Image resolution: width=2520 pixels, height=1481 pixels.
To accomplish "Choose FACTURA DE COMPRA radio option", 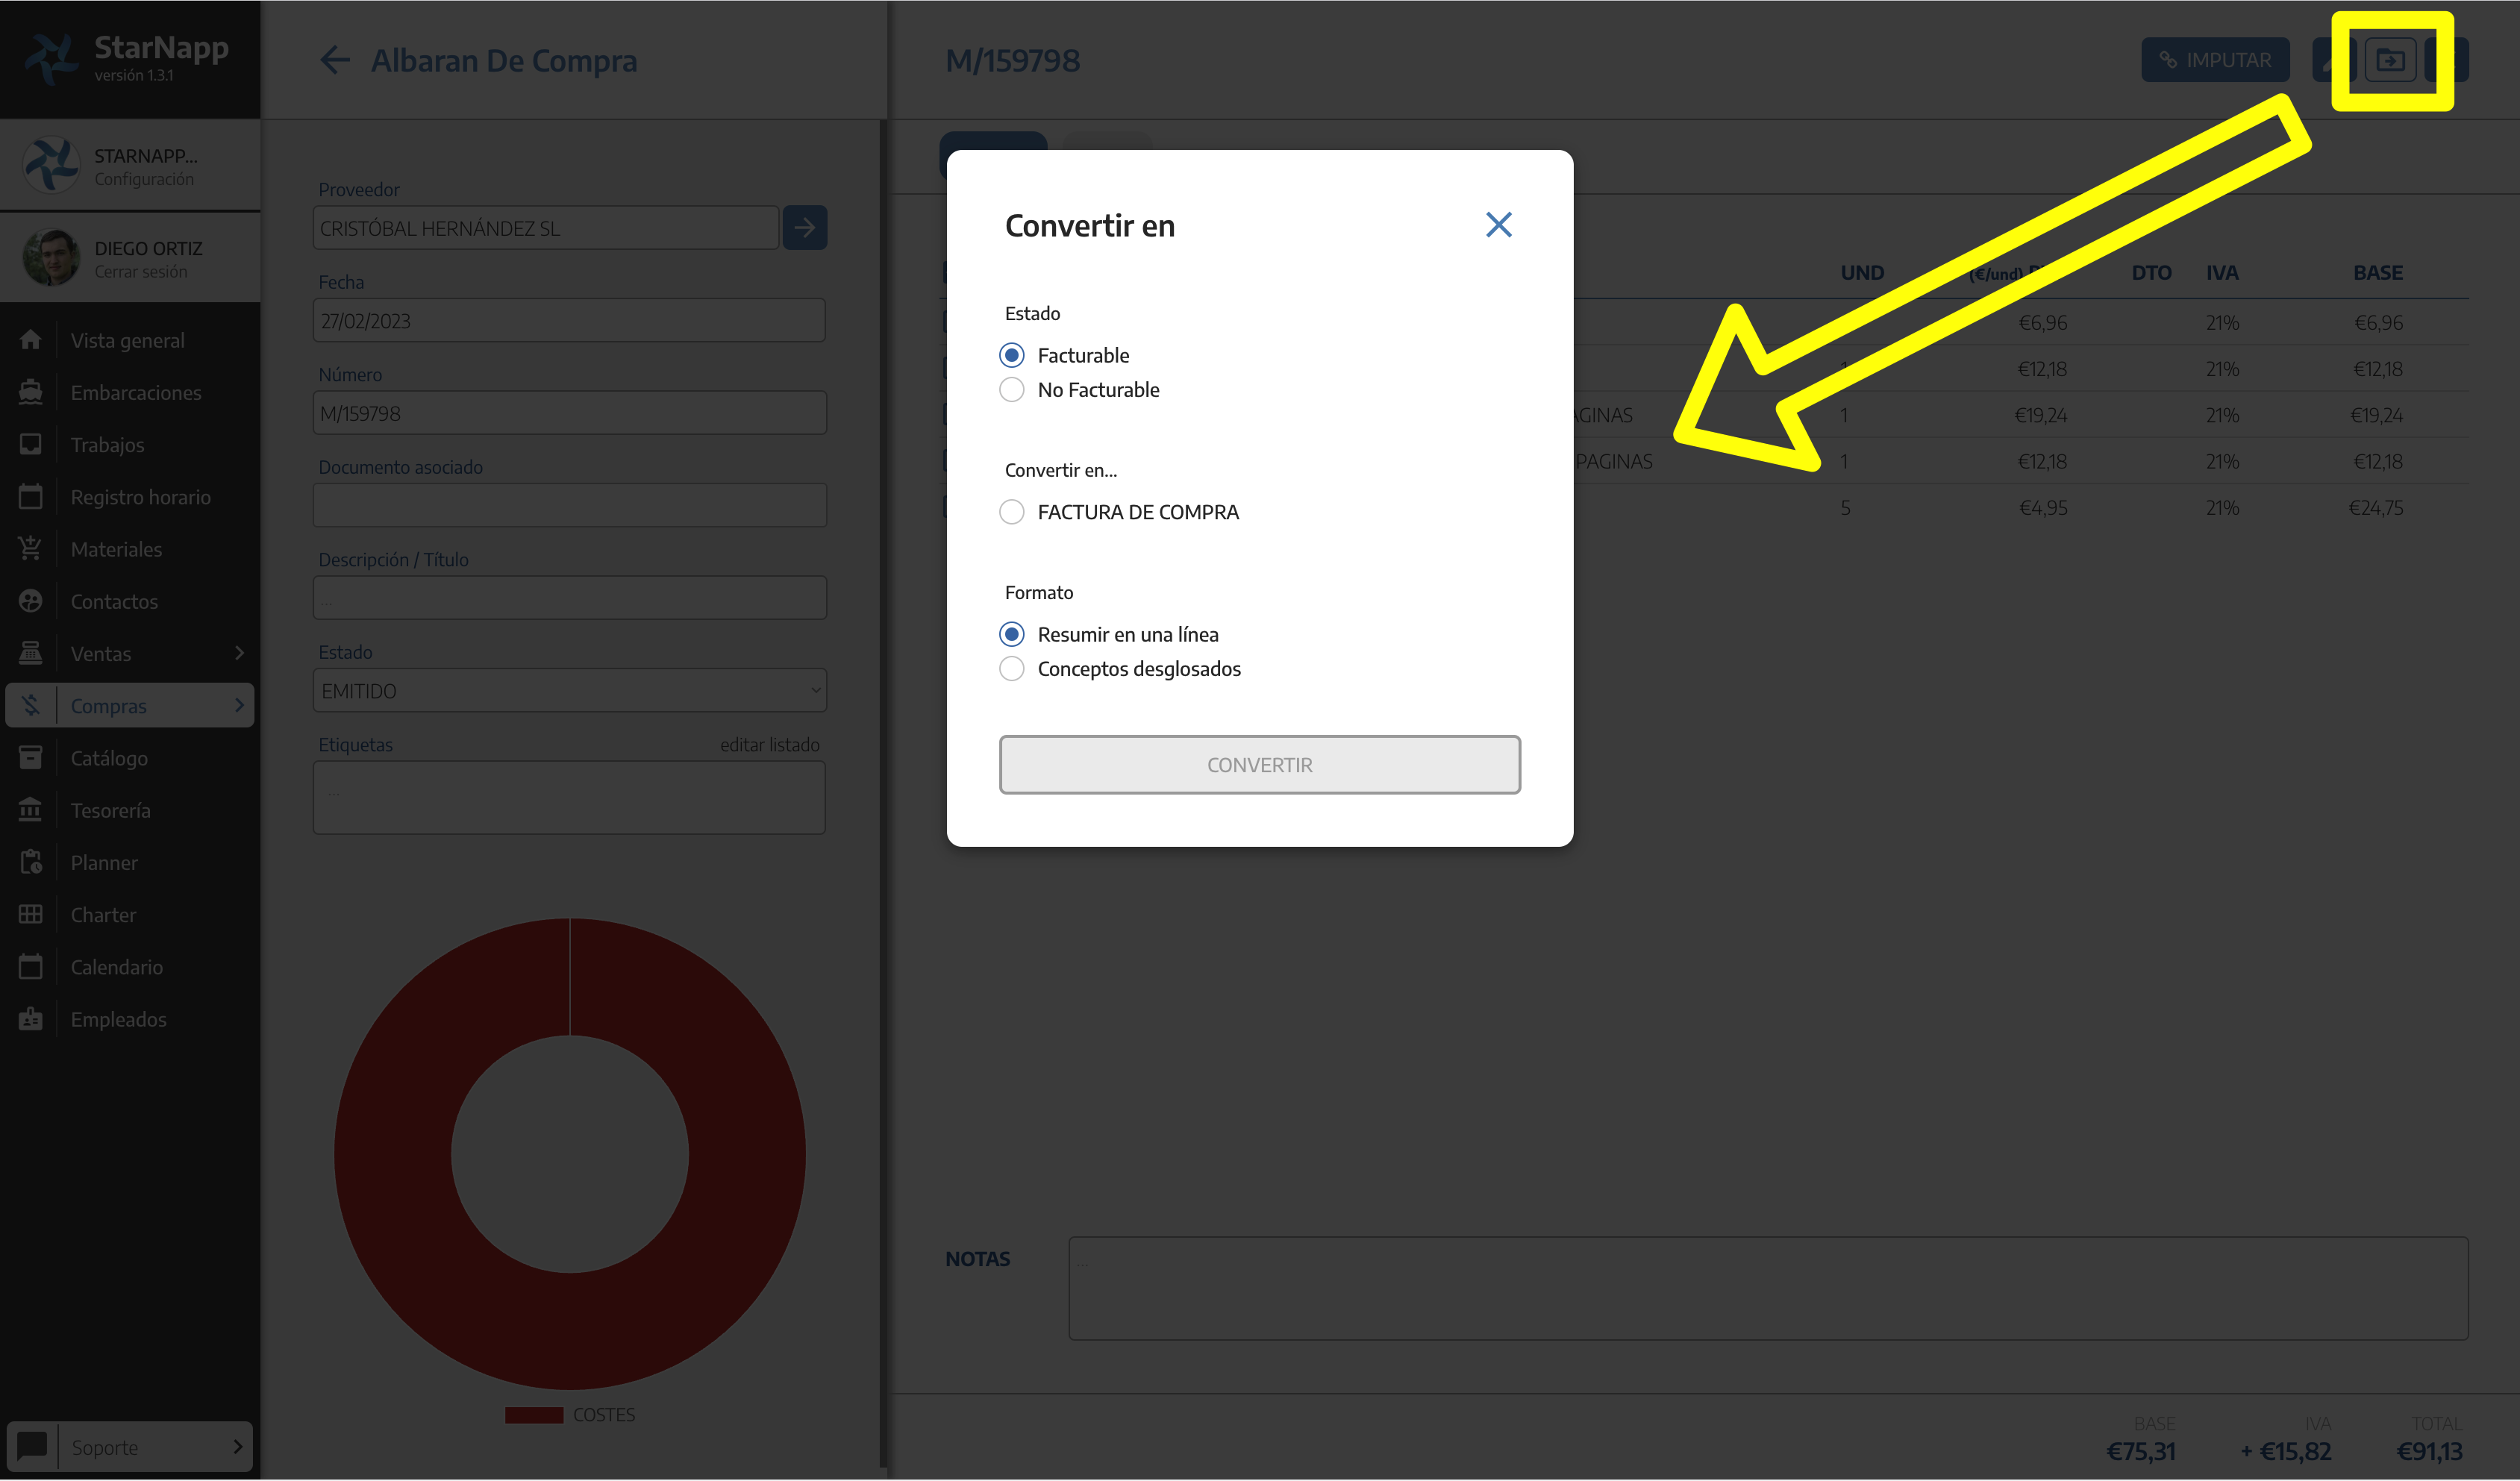I will coord(1012,512).
